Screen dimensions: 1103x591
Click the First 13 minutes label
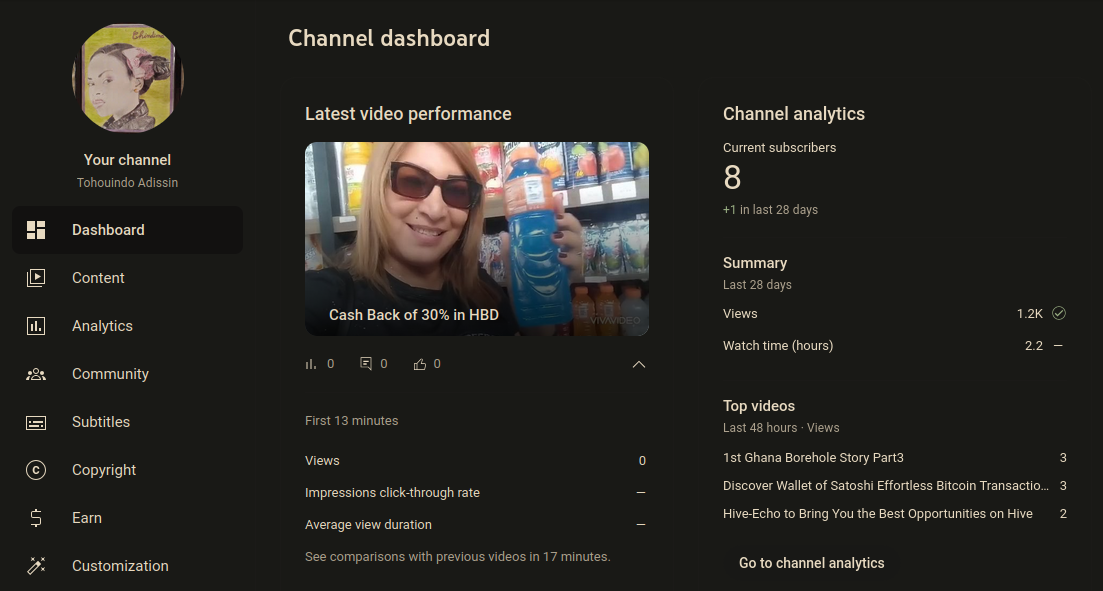[x=352, y=421]
